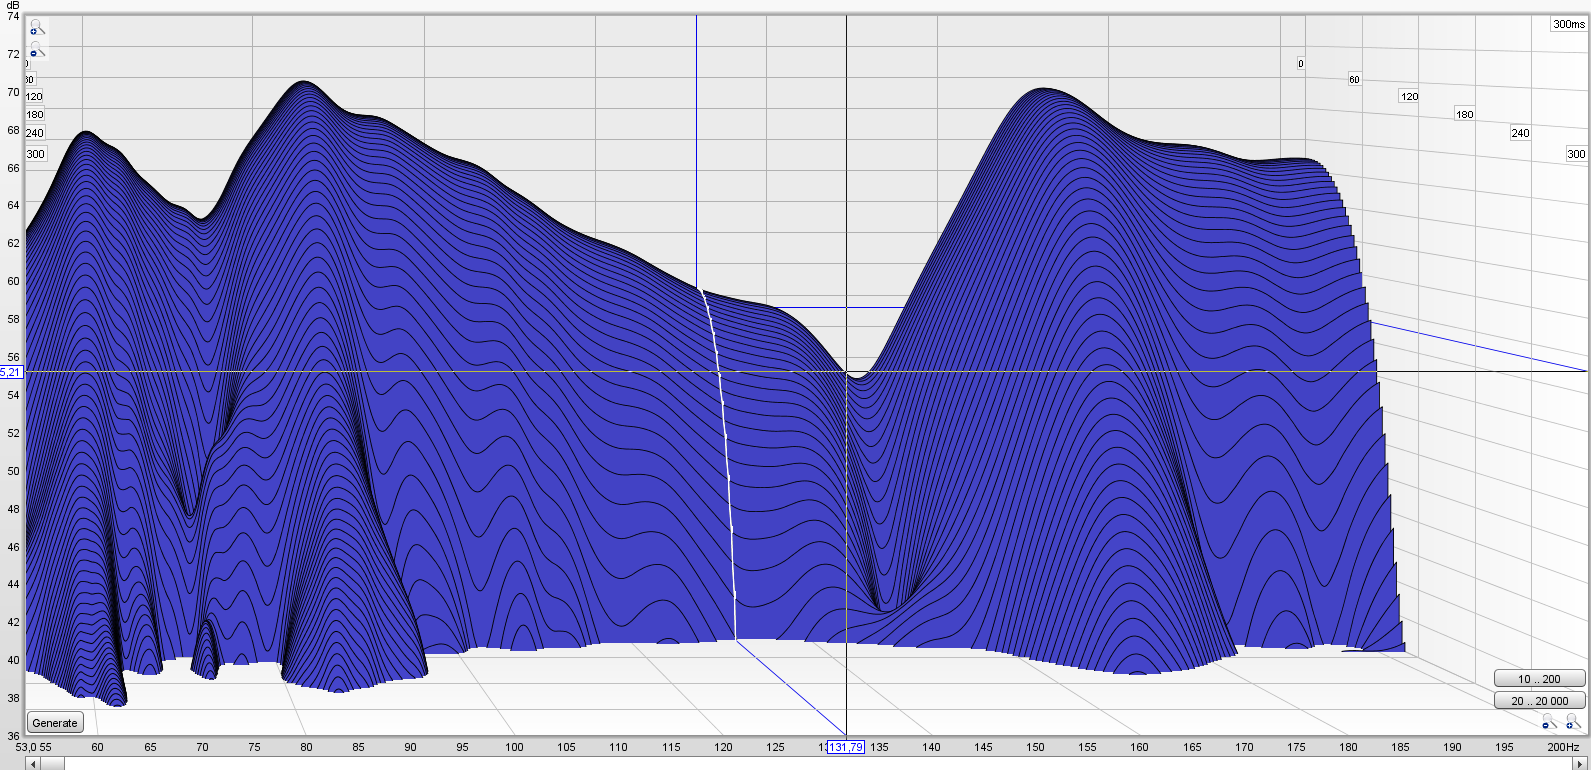Click the 300 time marker on left axis
Screen dimensions: 1591x770
(36, 154)
